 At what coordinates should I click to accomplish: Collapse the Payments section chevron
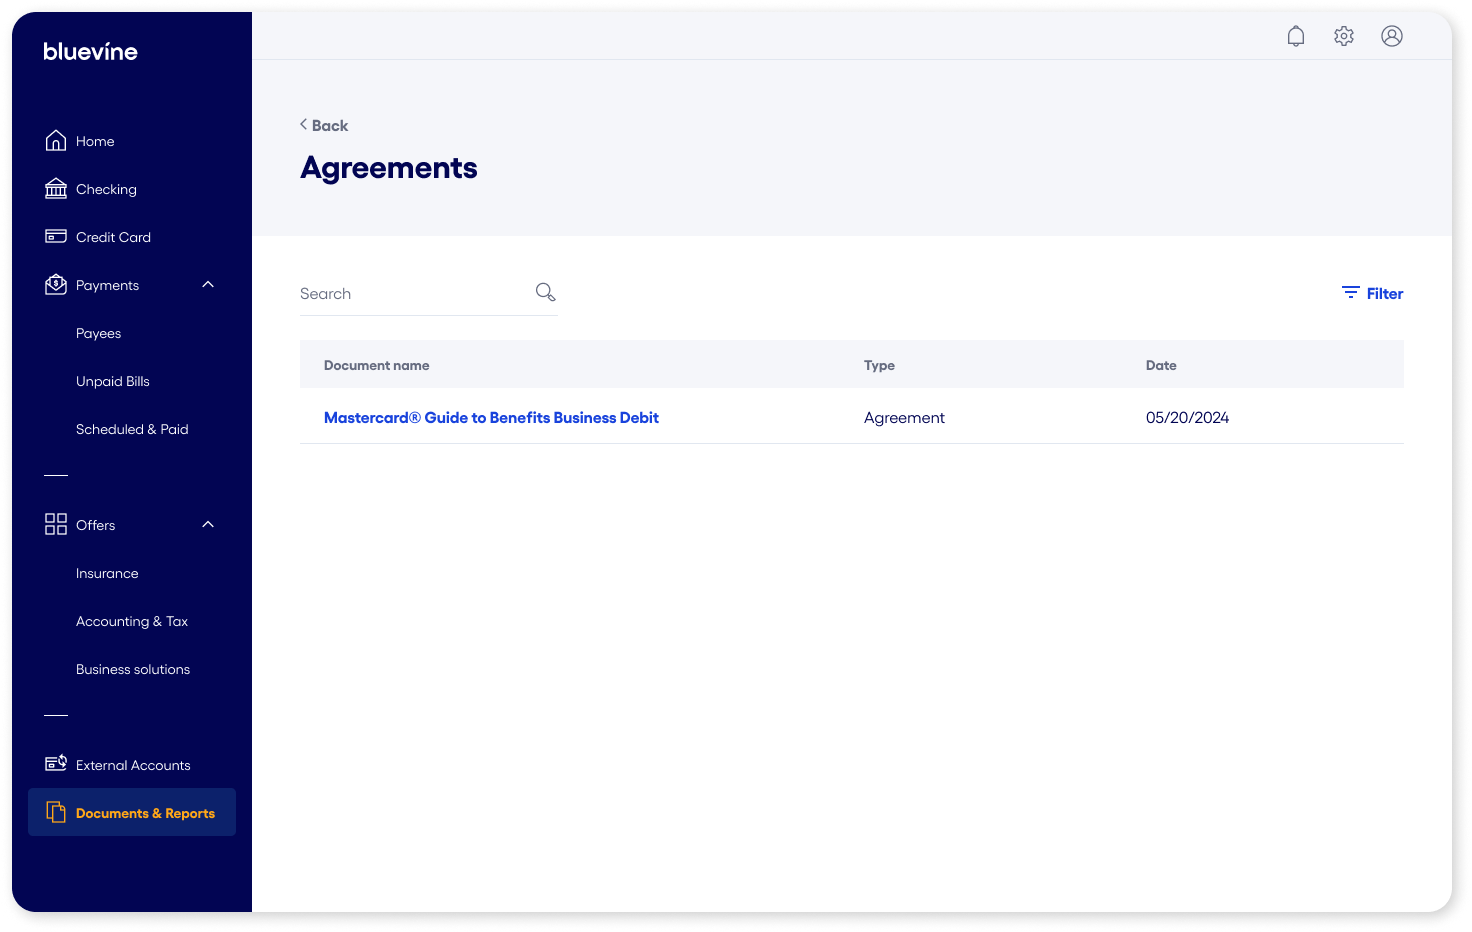click(x=207, y=284)
